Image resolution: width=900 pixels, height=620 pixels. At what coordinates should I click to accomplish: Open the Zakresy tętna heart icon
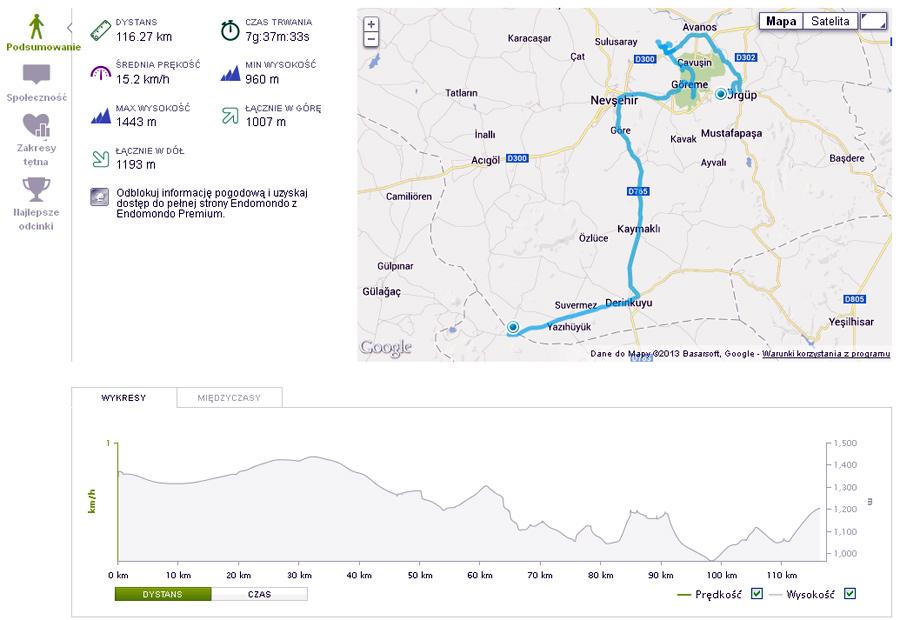(x=36, y=125)
